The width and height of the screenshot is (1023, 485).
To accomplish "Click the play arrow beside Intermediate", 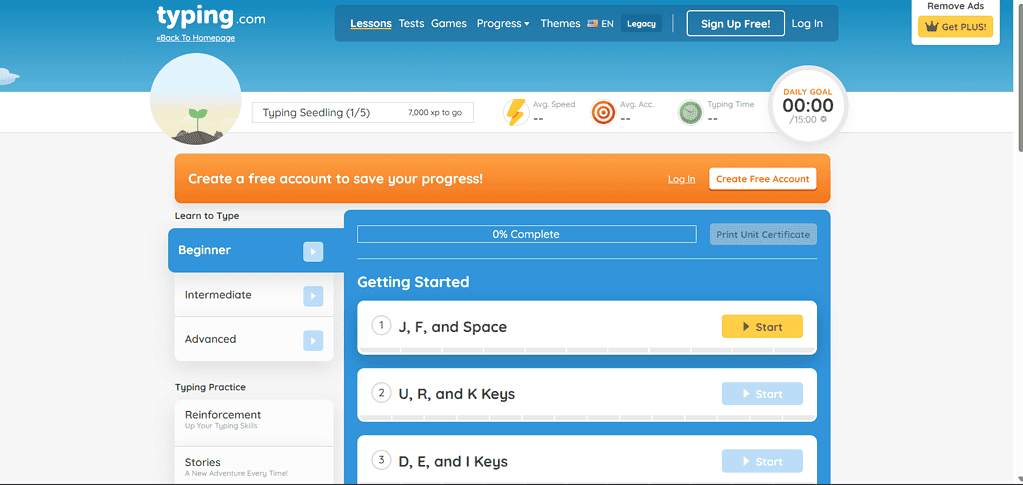I will [313, 296].
